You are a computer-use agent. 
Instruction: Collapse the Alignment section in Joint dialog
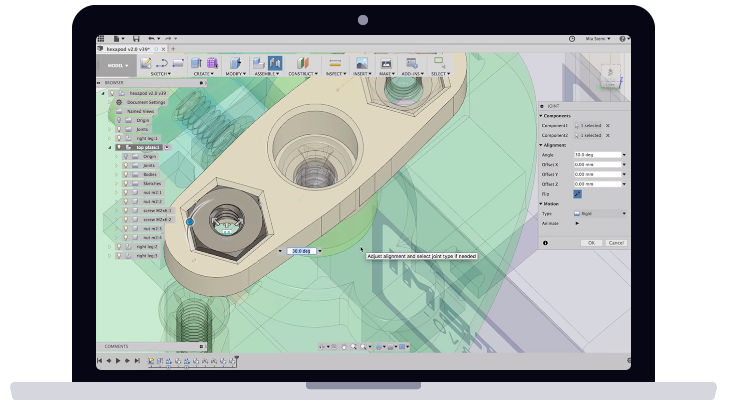point(541,145)
